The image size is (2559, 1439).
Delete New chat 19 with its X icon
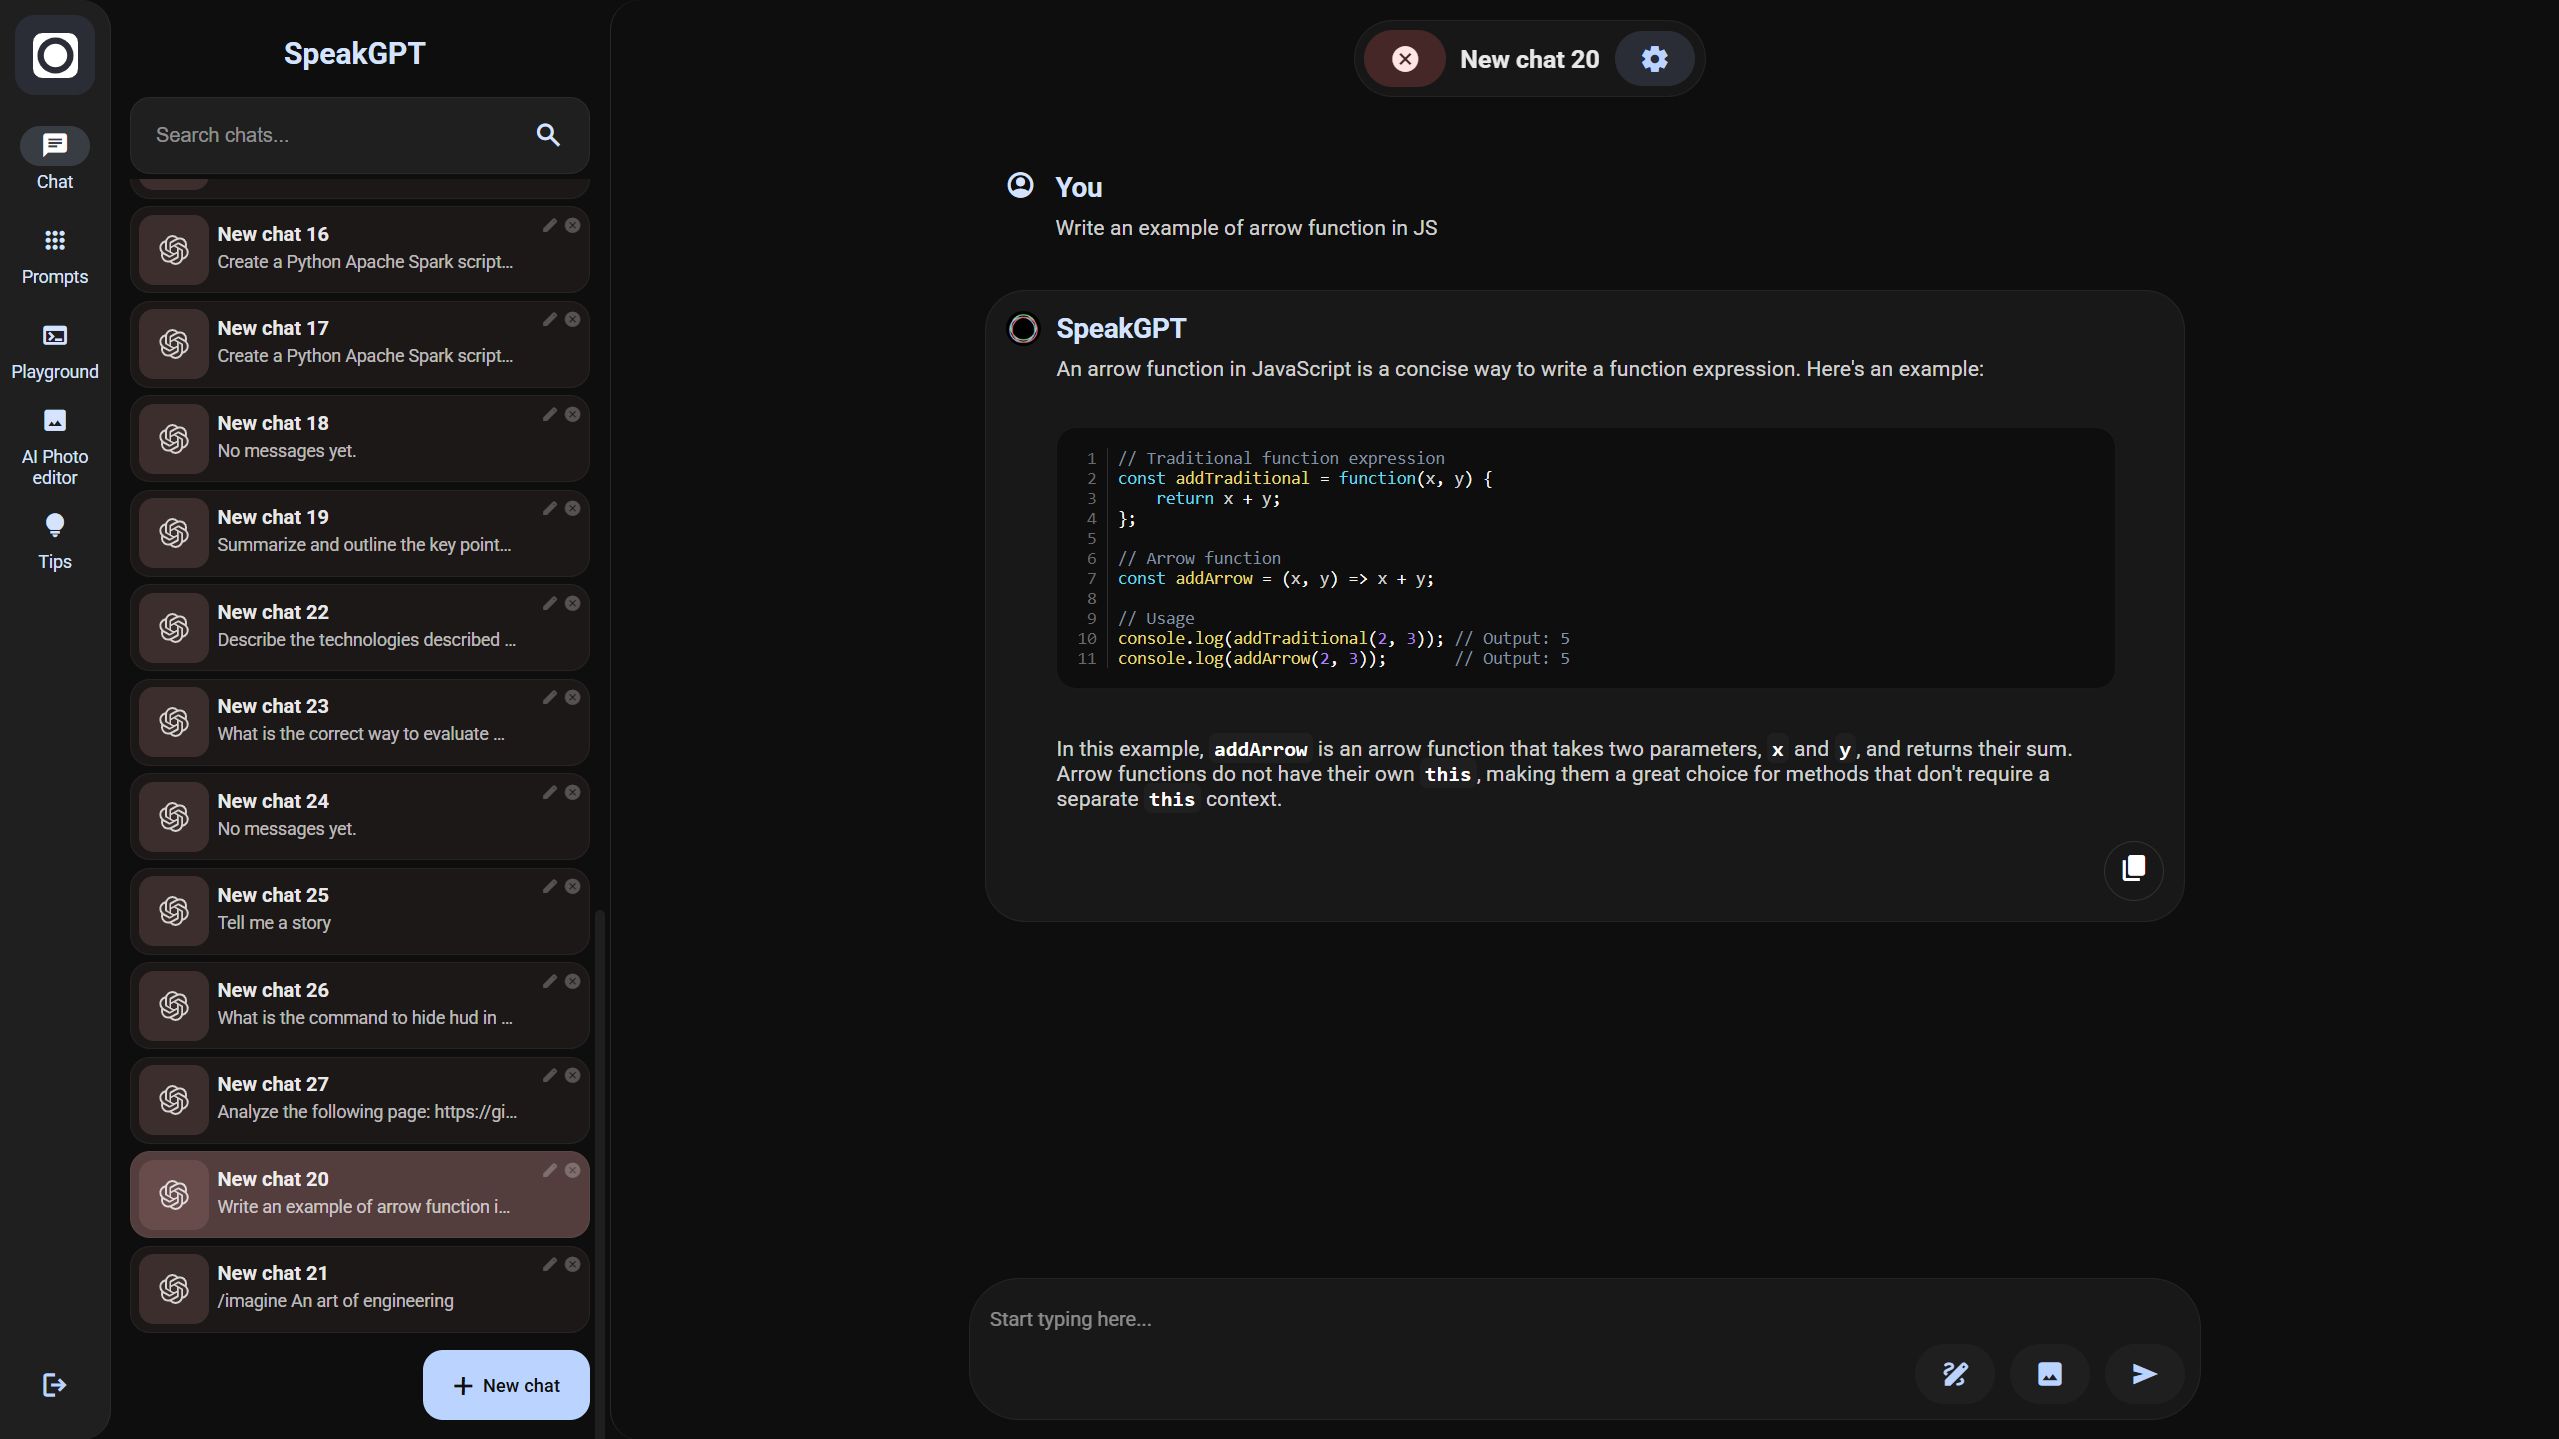tap(572, 509)
